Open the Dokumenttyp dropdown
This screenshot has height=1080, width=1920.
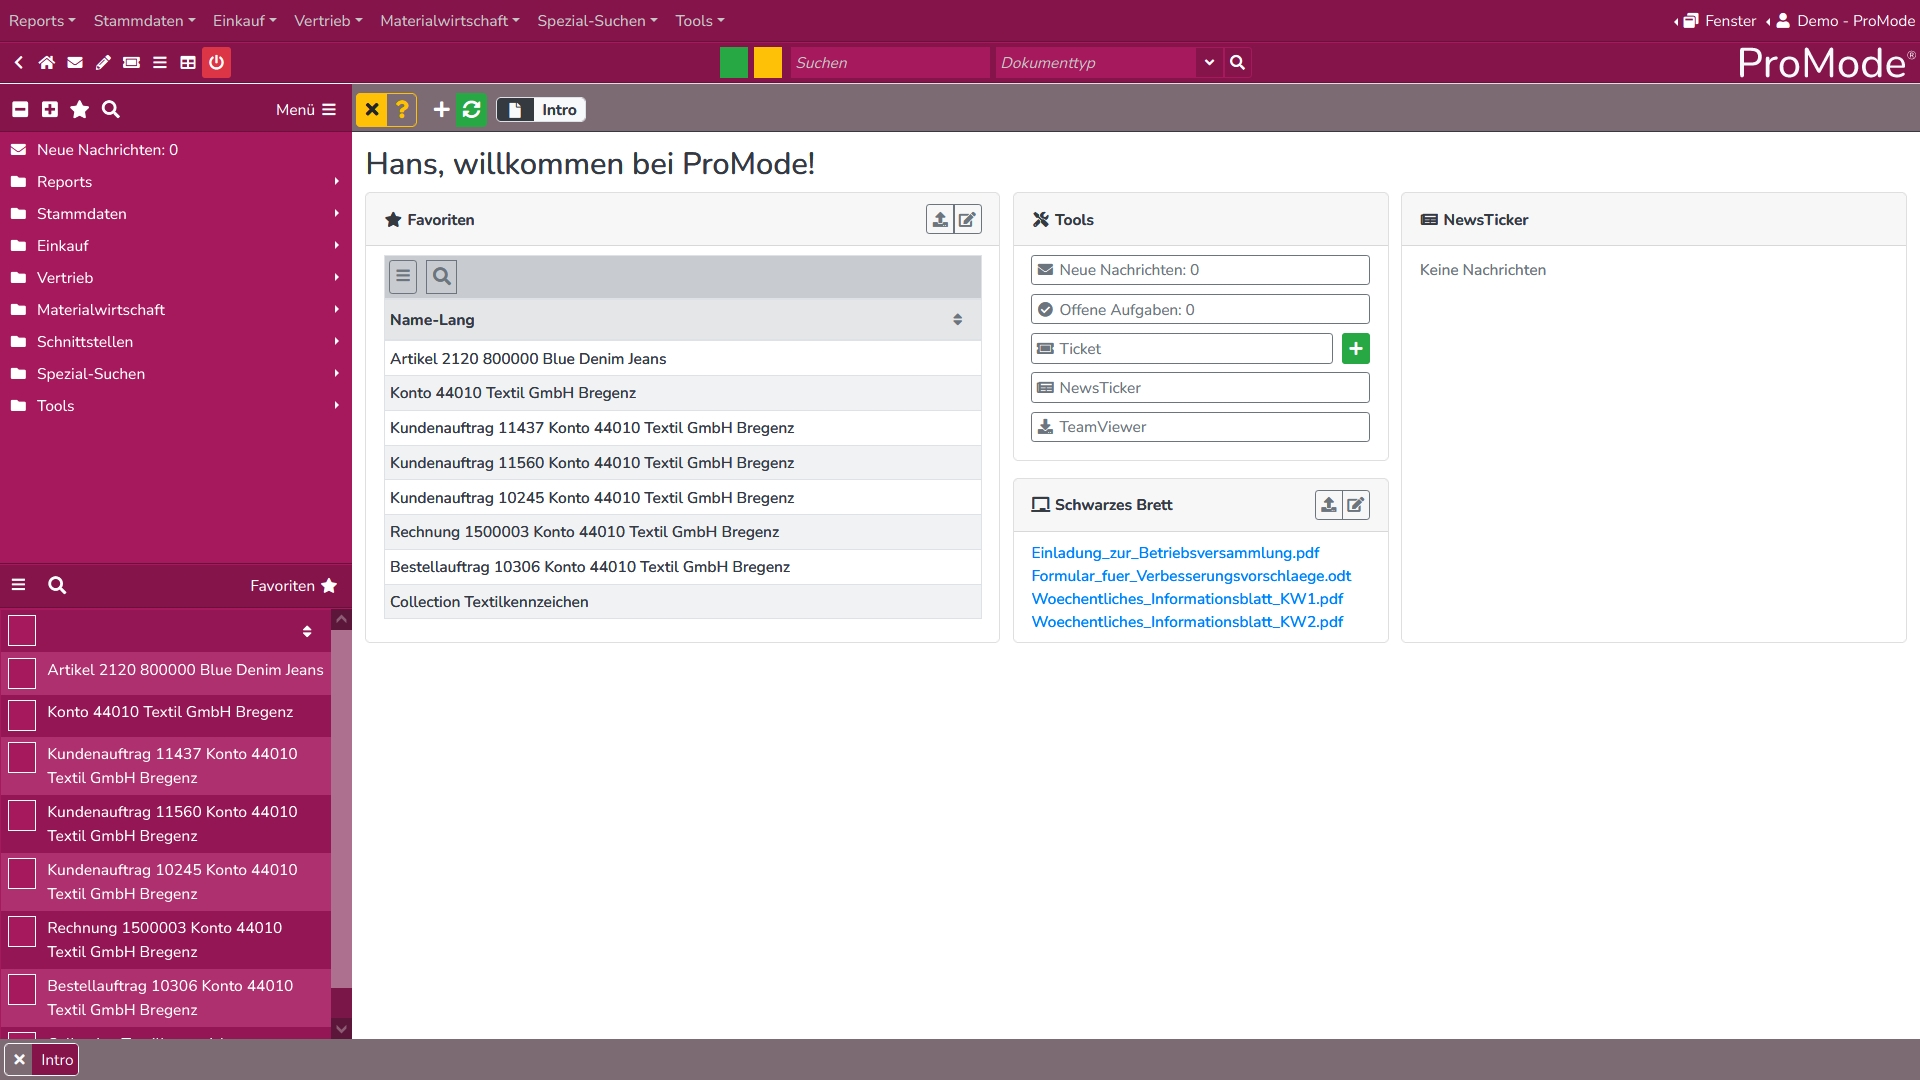[x=1209, y=62]
